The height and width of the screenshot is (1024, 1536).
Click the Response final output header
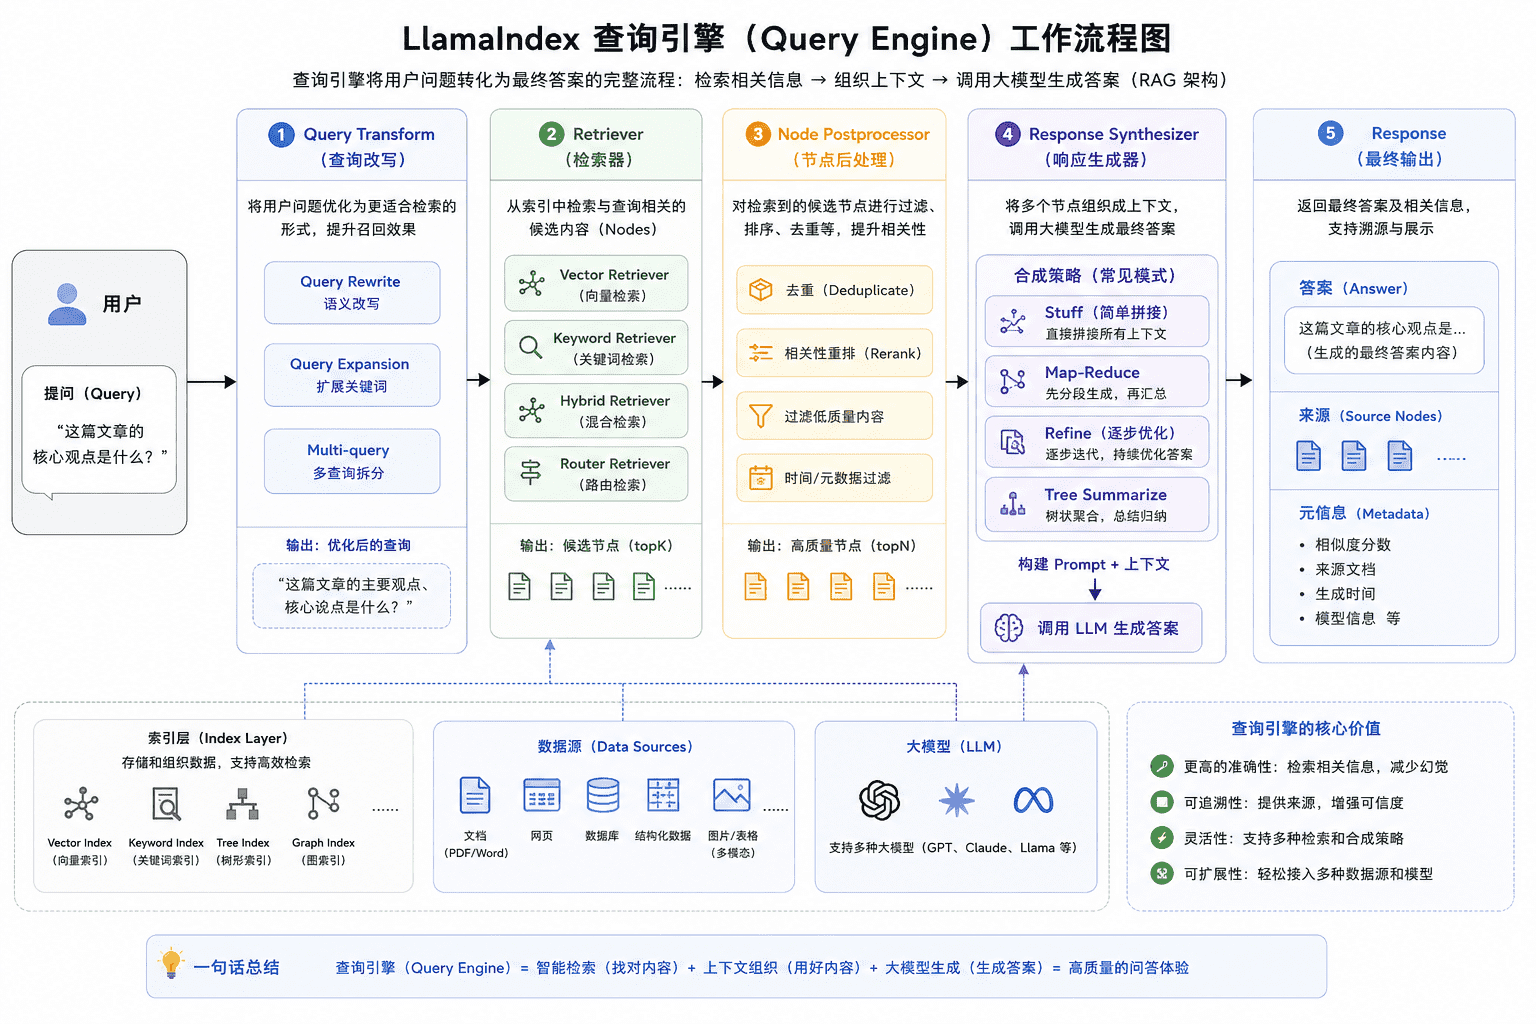point(1384,146)
